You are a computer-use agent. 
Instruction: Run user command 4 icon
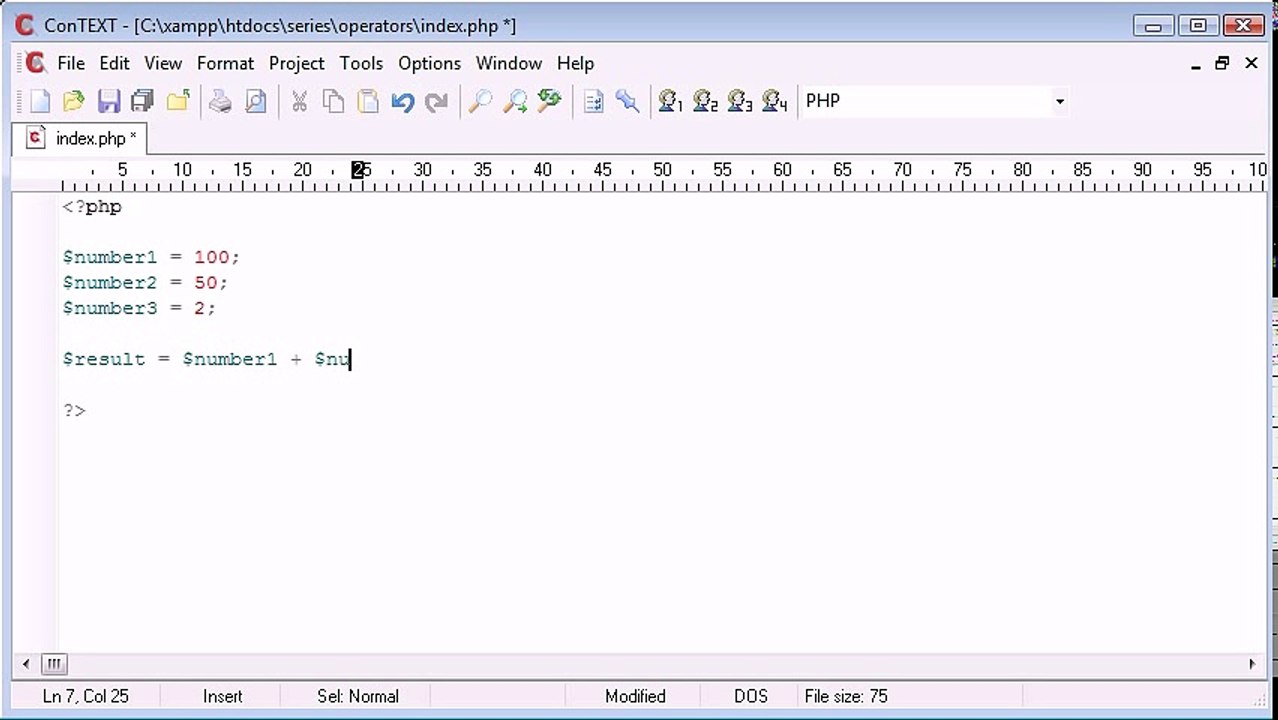tap(775, 101)
